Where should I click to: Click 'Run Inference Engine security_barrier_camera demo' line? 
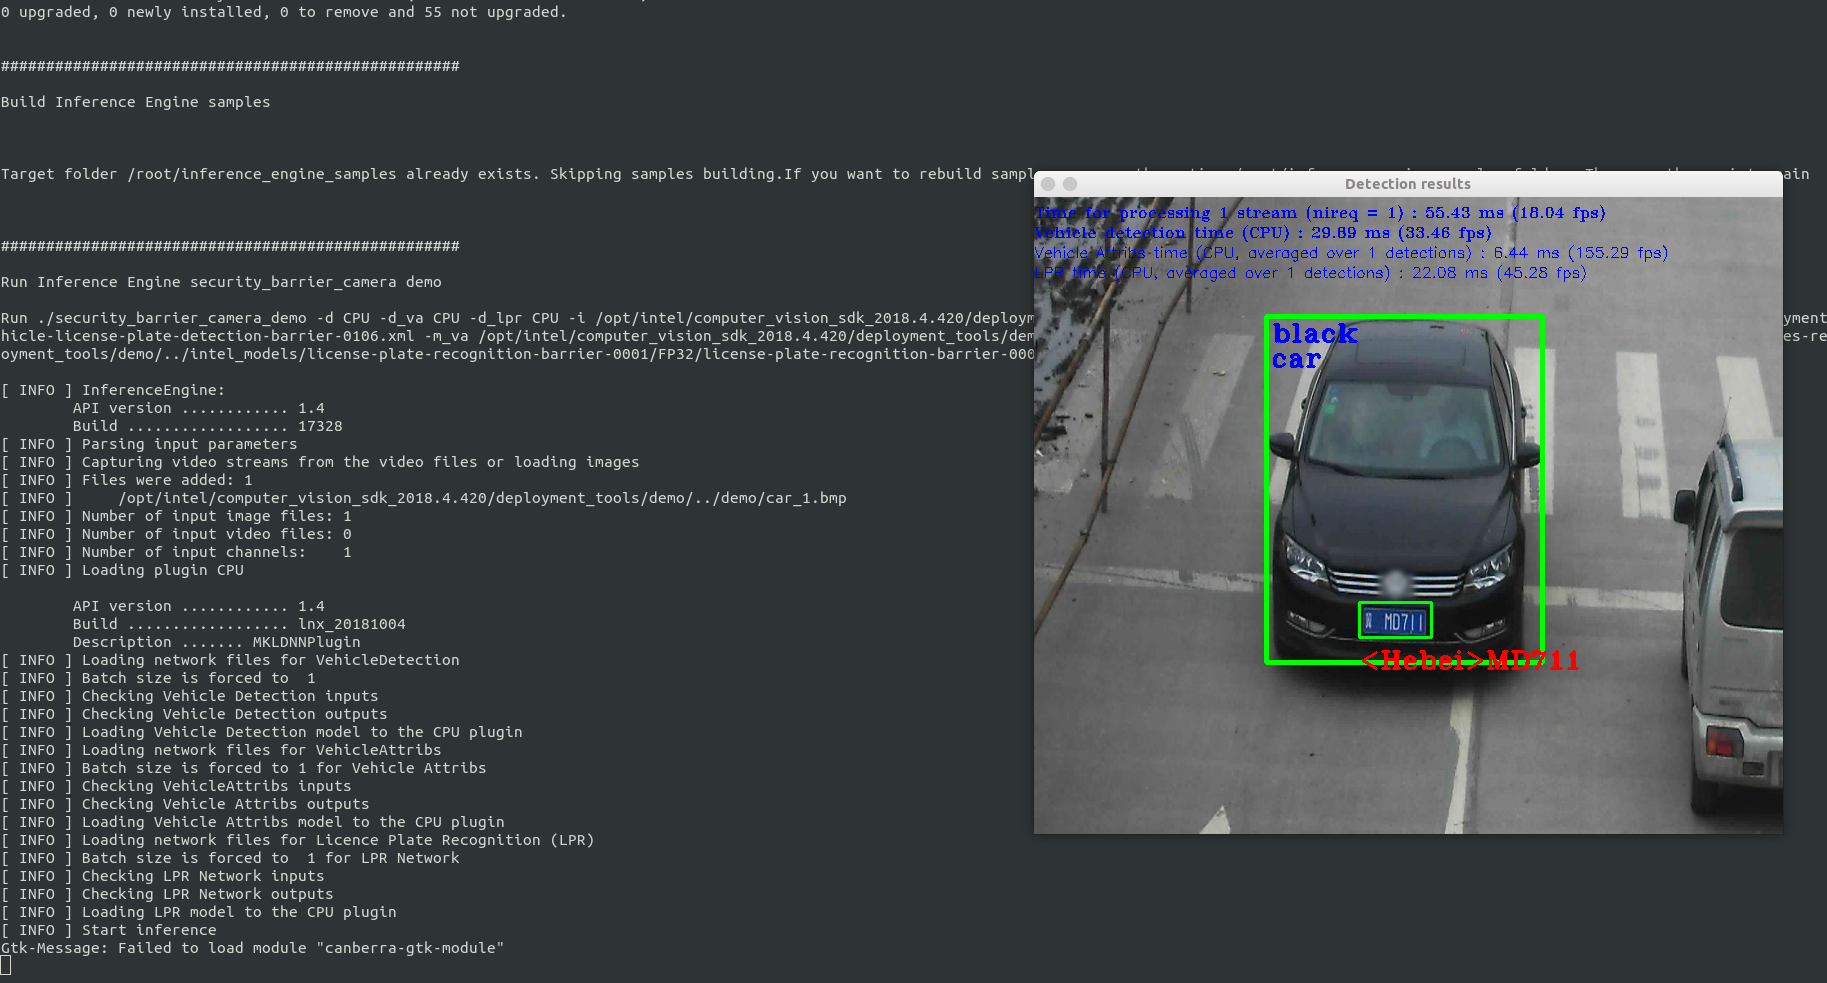(221, 282)
